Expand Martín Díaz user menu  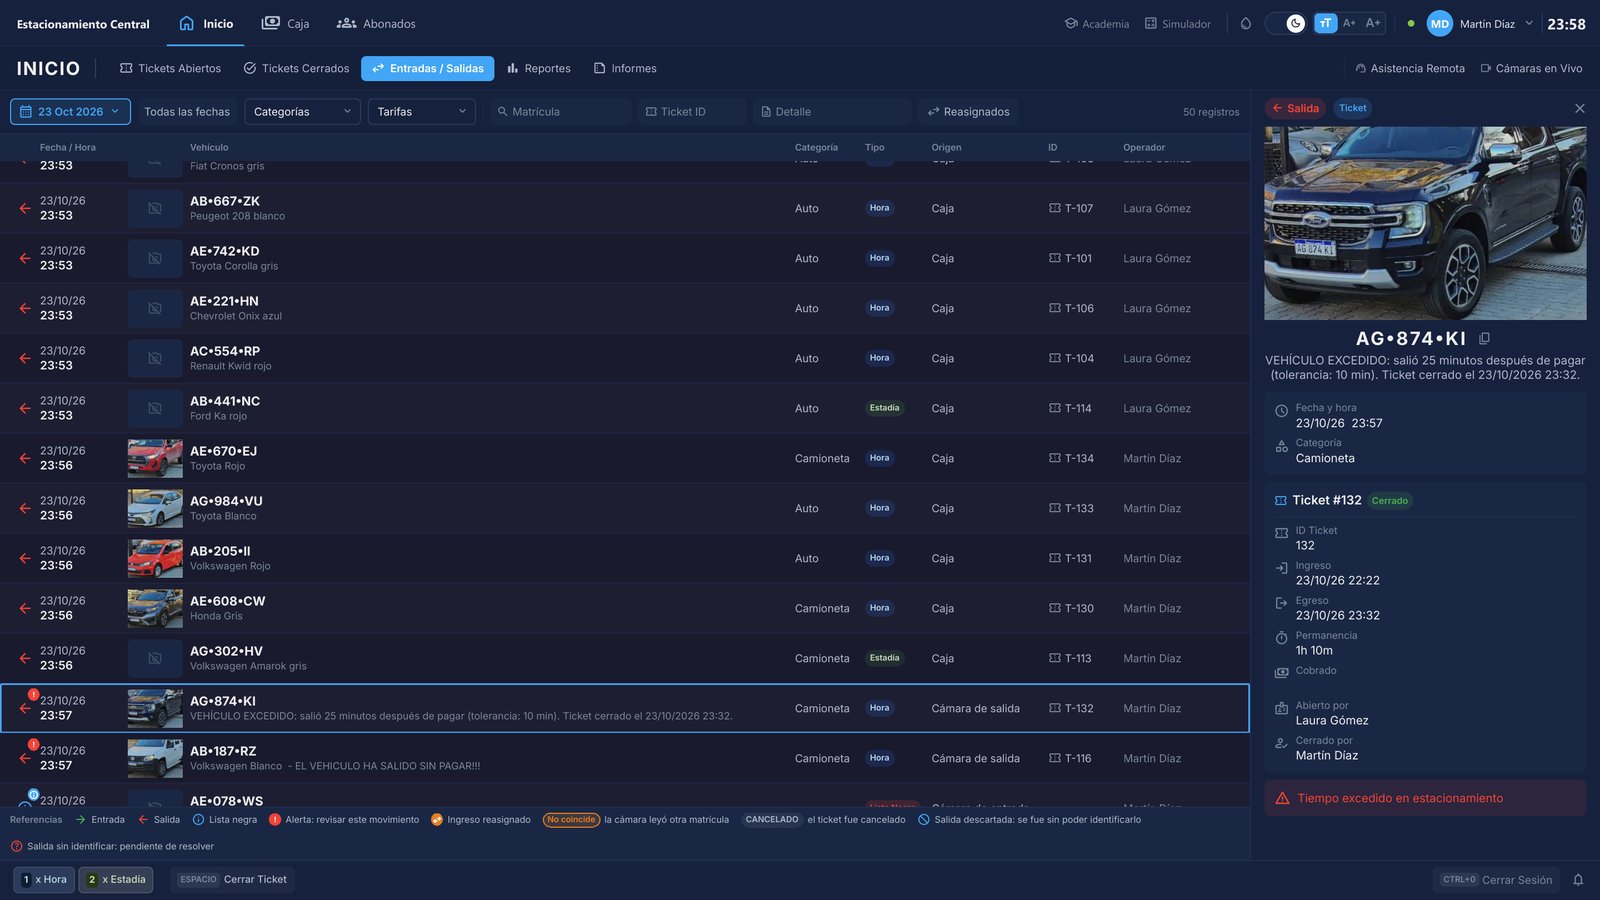coord(1481,24)
